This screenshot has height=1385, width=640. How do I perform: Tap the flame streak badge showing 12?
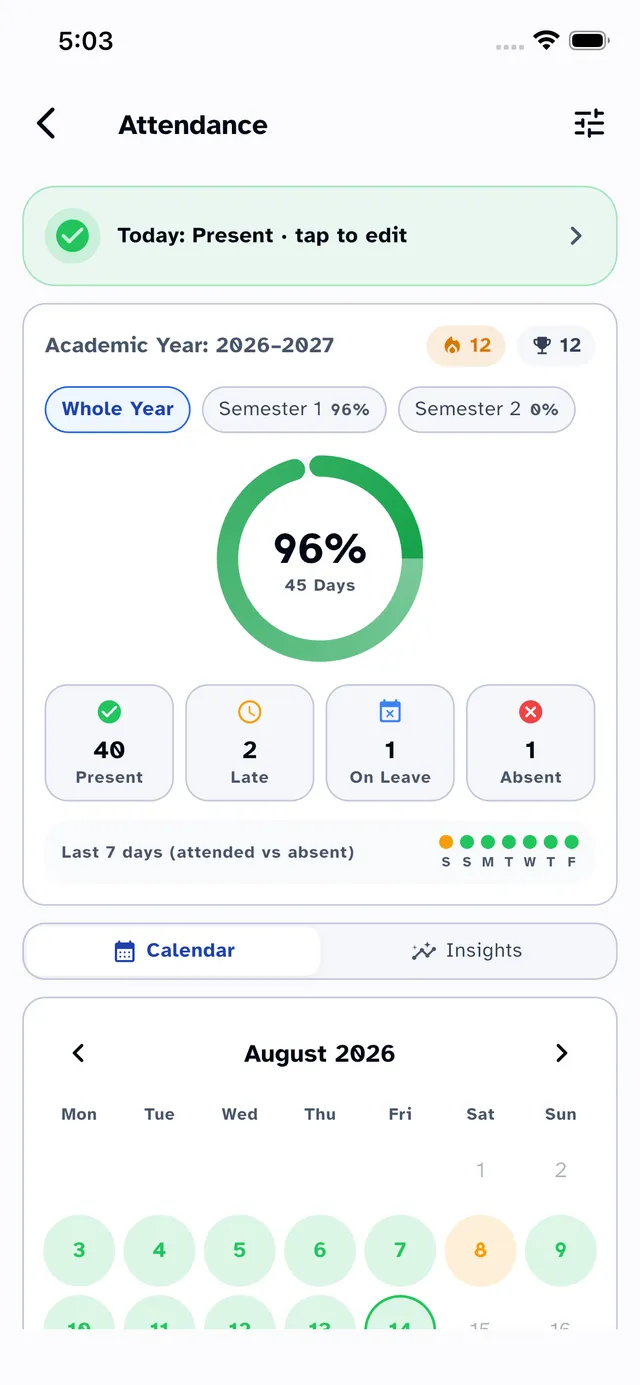[x=466, y=345]
